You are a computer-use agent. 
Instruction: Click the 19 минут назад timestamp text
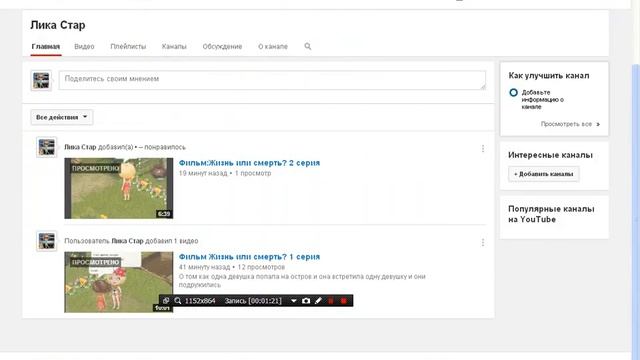pos(203,173)
